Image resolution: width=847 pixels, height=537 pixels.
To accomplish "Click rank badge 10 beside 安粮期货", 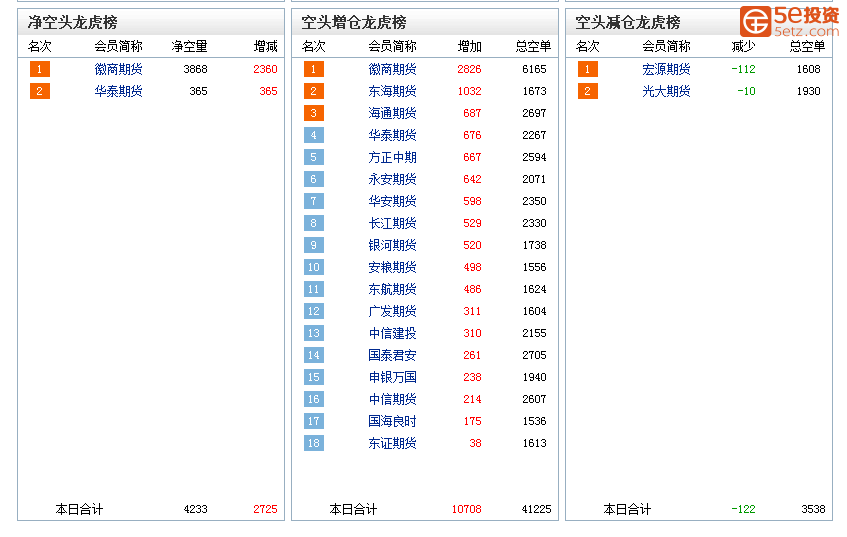I will pyautogui.click(x=313, y=267).
